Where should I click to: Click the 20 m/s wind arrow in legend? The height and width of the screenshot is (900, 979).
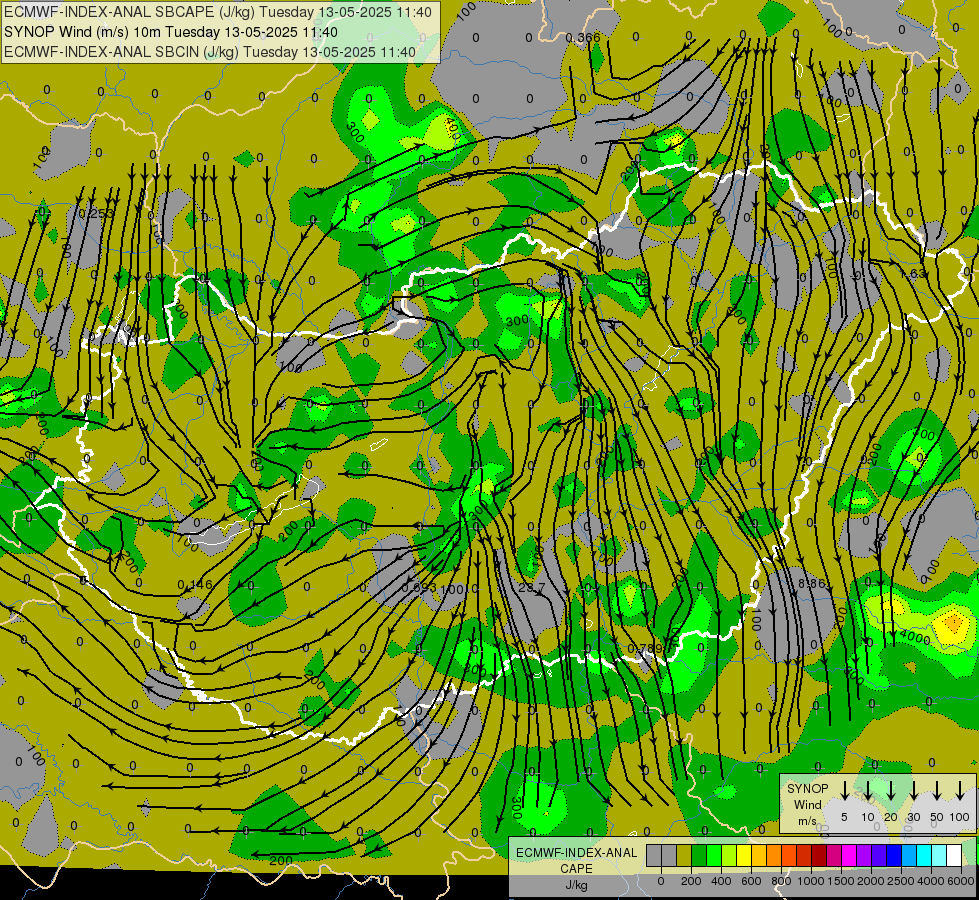(x=891, y=790)
